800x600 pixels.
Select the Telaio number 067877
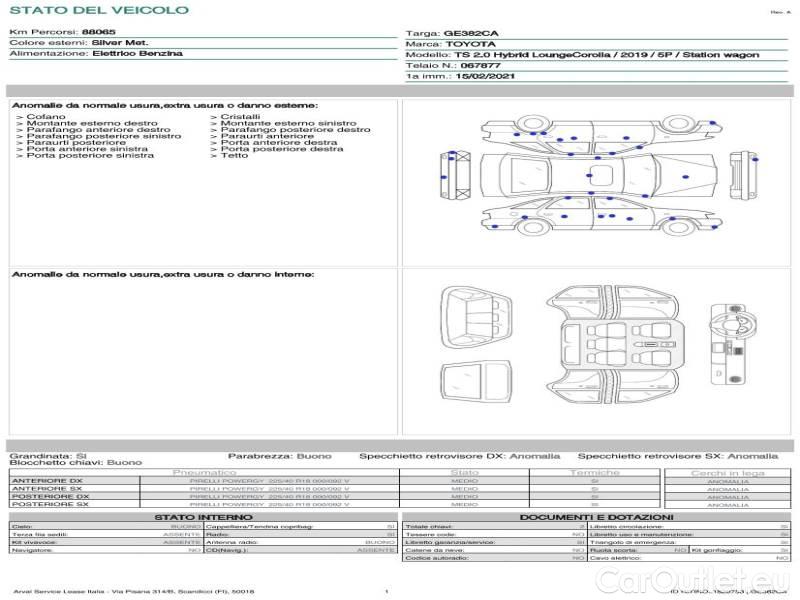click(480, 66)
